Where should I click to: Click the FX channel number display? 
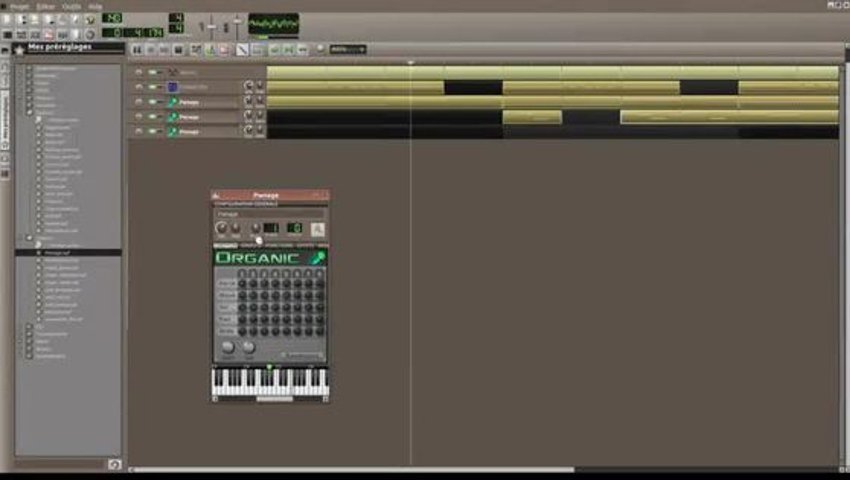(x=295, y=228)
